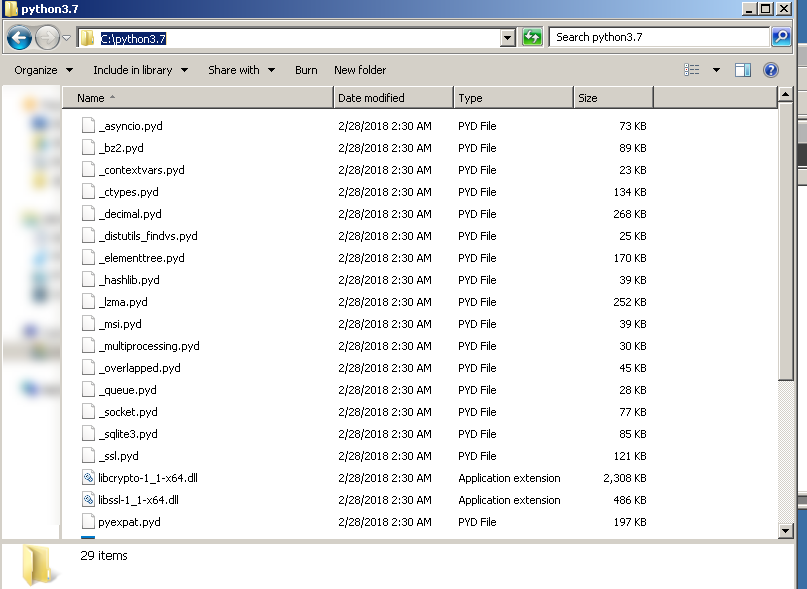Viewport: 807px width, 589px height.
Task: Select the _lzma.pyd file icon
Action: [89, 302]
